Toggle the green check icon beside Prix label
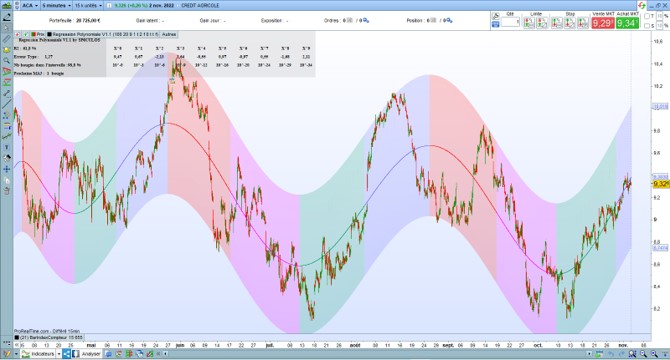Screen dimensions: 670x360 [26, 34]
